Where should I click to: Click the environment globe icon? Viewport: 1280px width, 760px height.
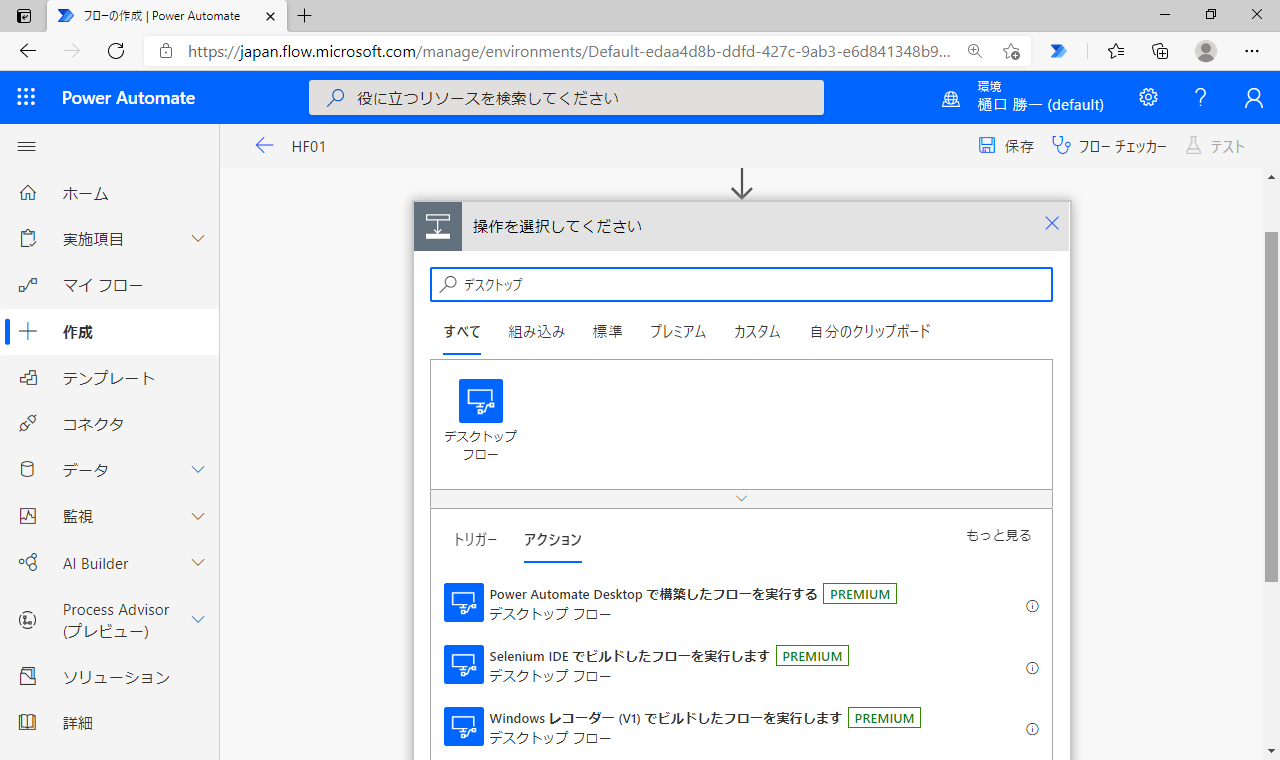click(951, 98)
